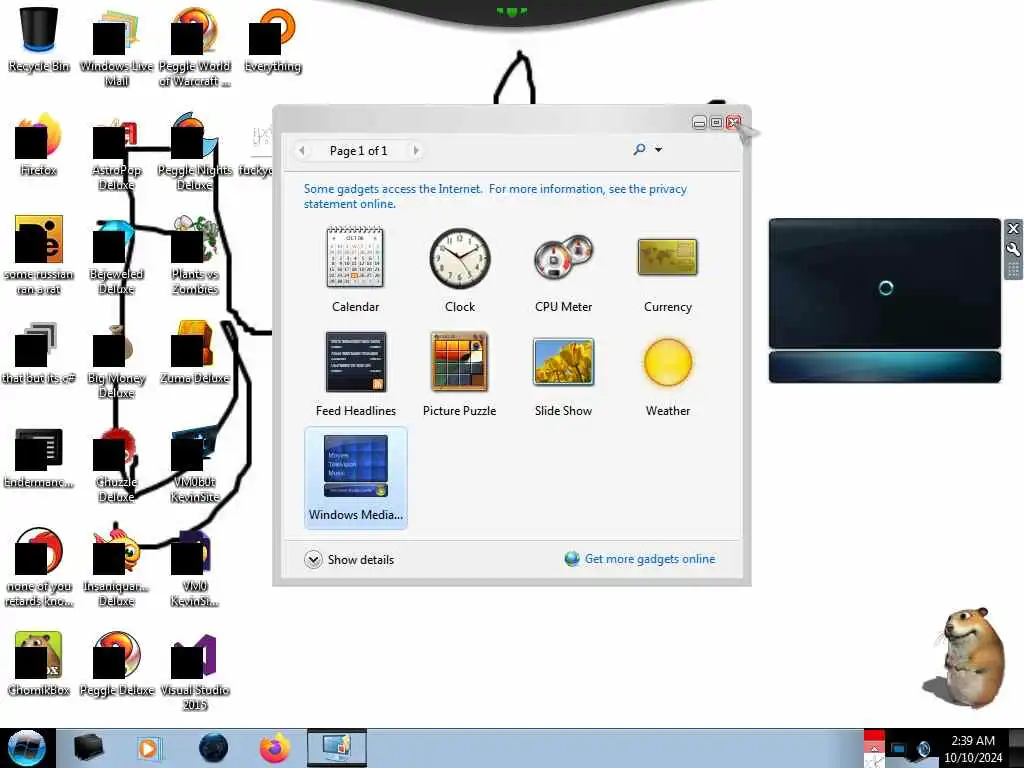This screenshot has width=1024, height=768.
Task: Select the Feed Headlines gadget
Action: pos(355,374)
